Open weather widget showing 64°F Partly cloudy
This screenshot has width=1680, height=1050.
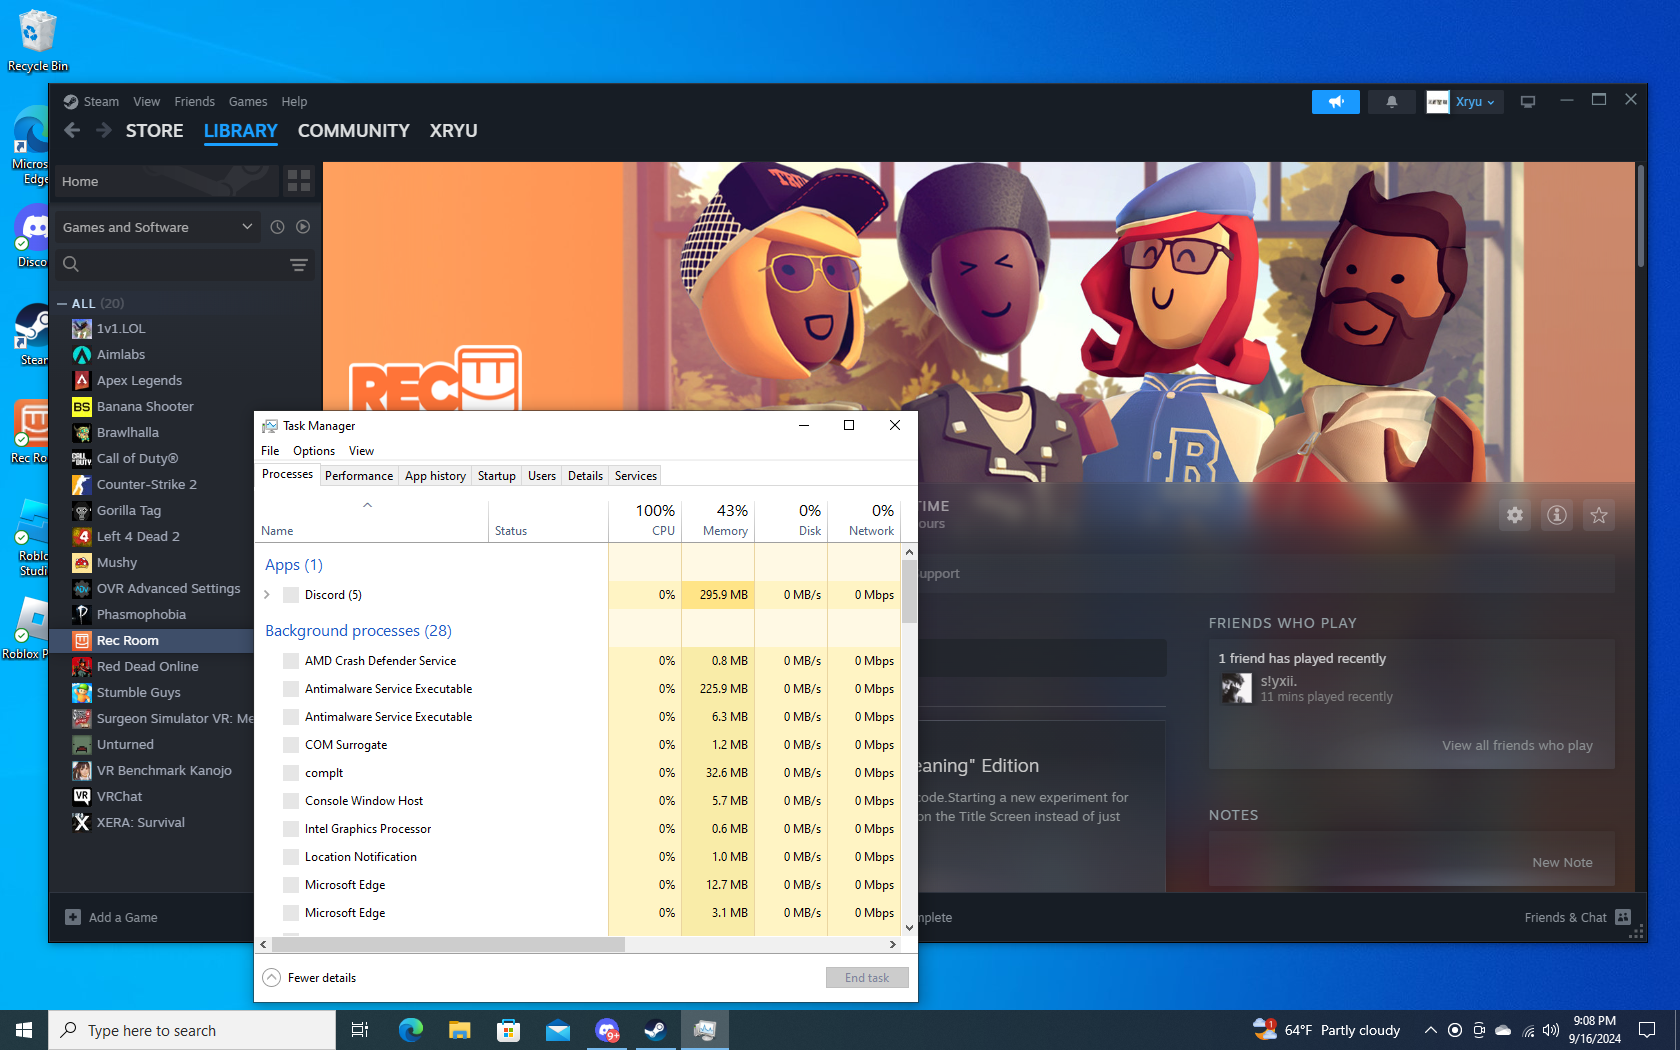click(1326, 1030)
